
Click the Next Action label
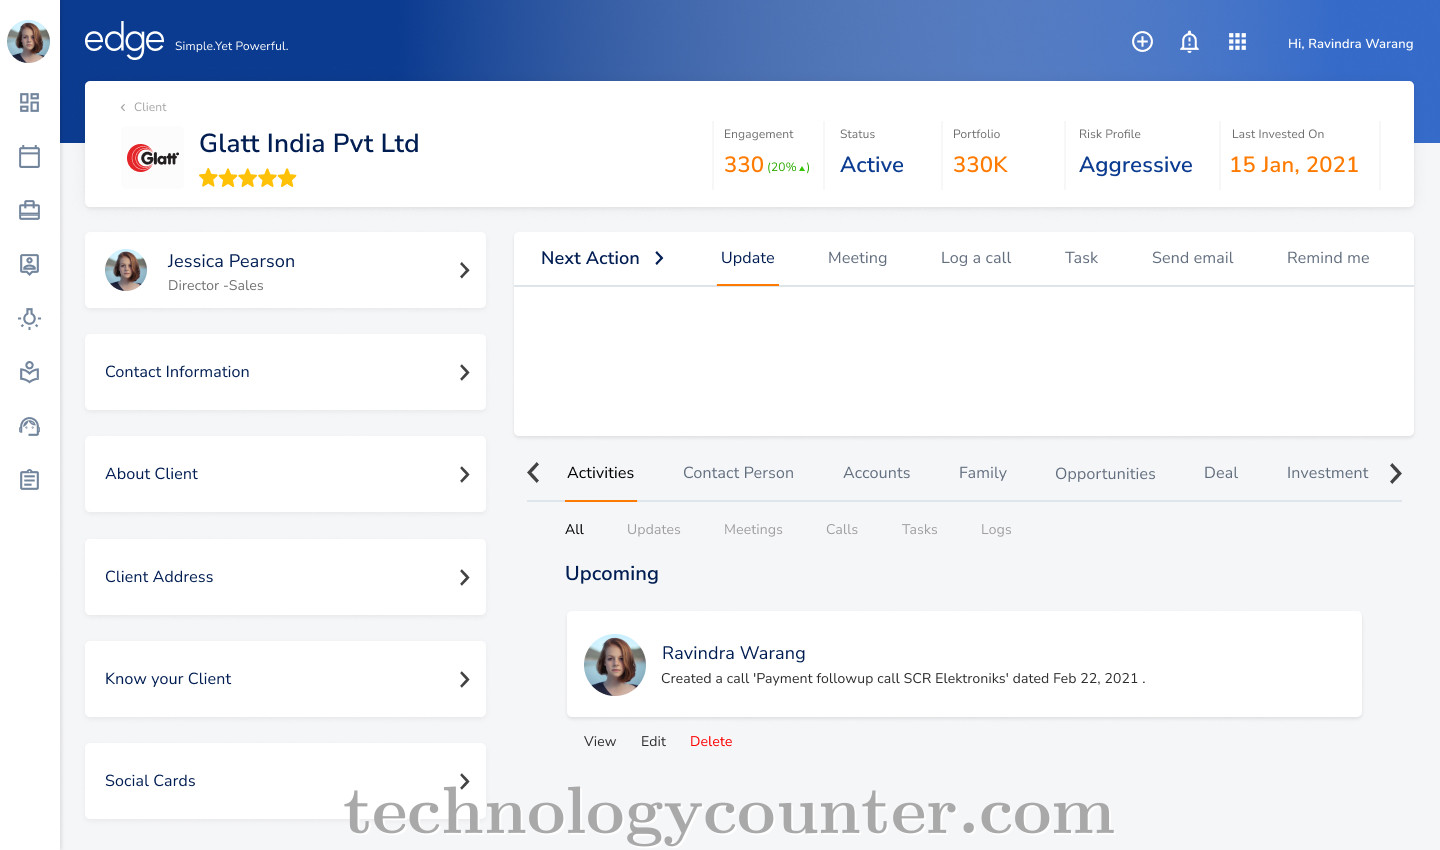click(x=590, y=258)
